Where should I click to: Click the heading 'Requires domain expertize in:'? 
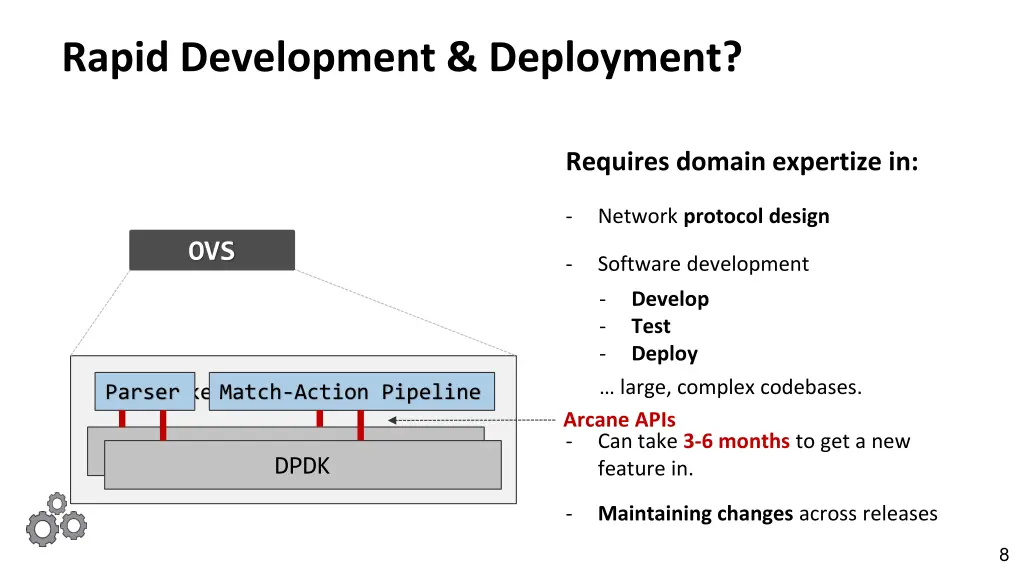tap(742, 161)
